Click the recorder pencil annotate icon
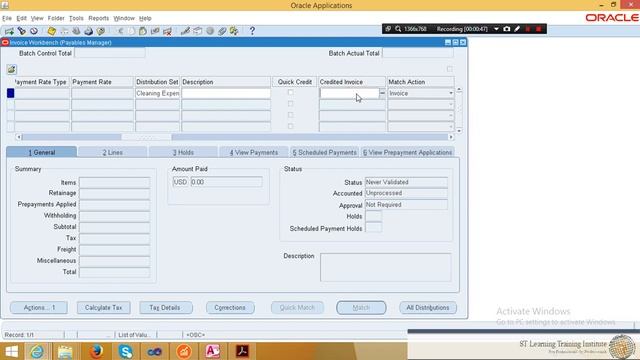This screenshot has height=360, width=640. point(517,29)
